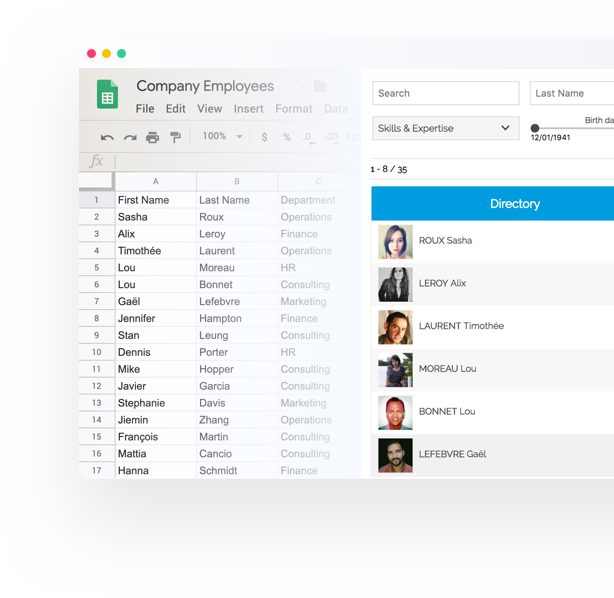614x598 pixels.
Task: Click the 'Last Name' header cell in sheet
Action: (237, 200)
